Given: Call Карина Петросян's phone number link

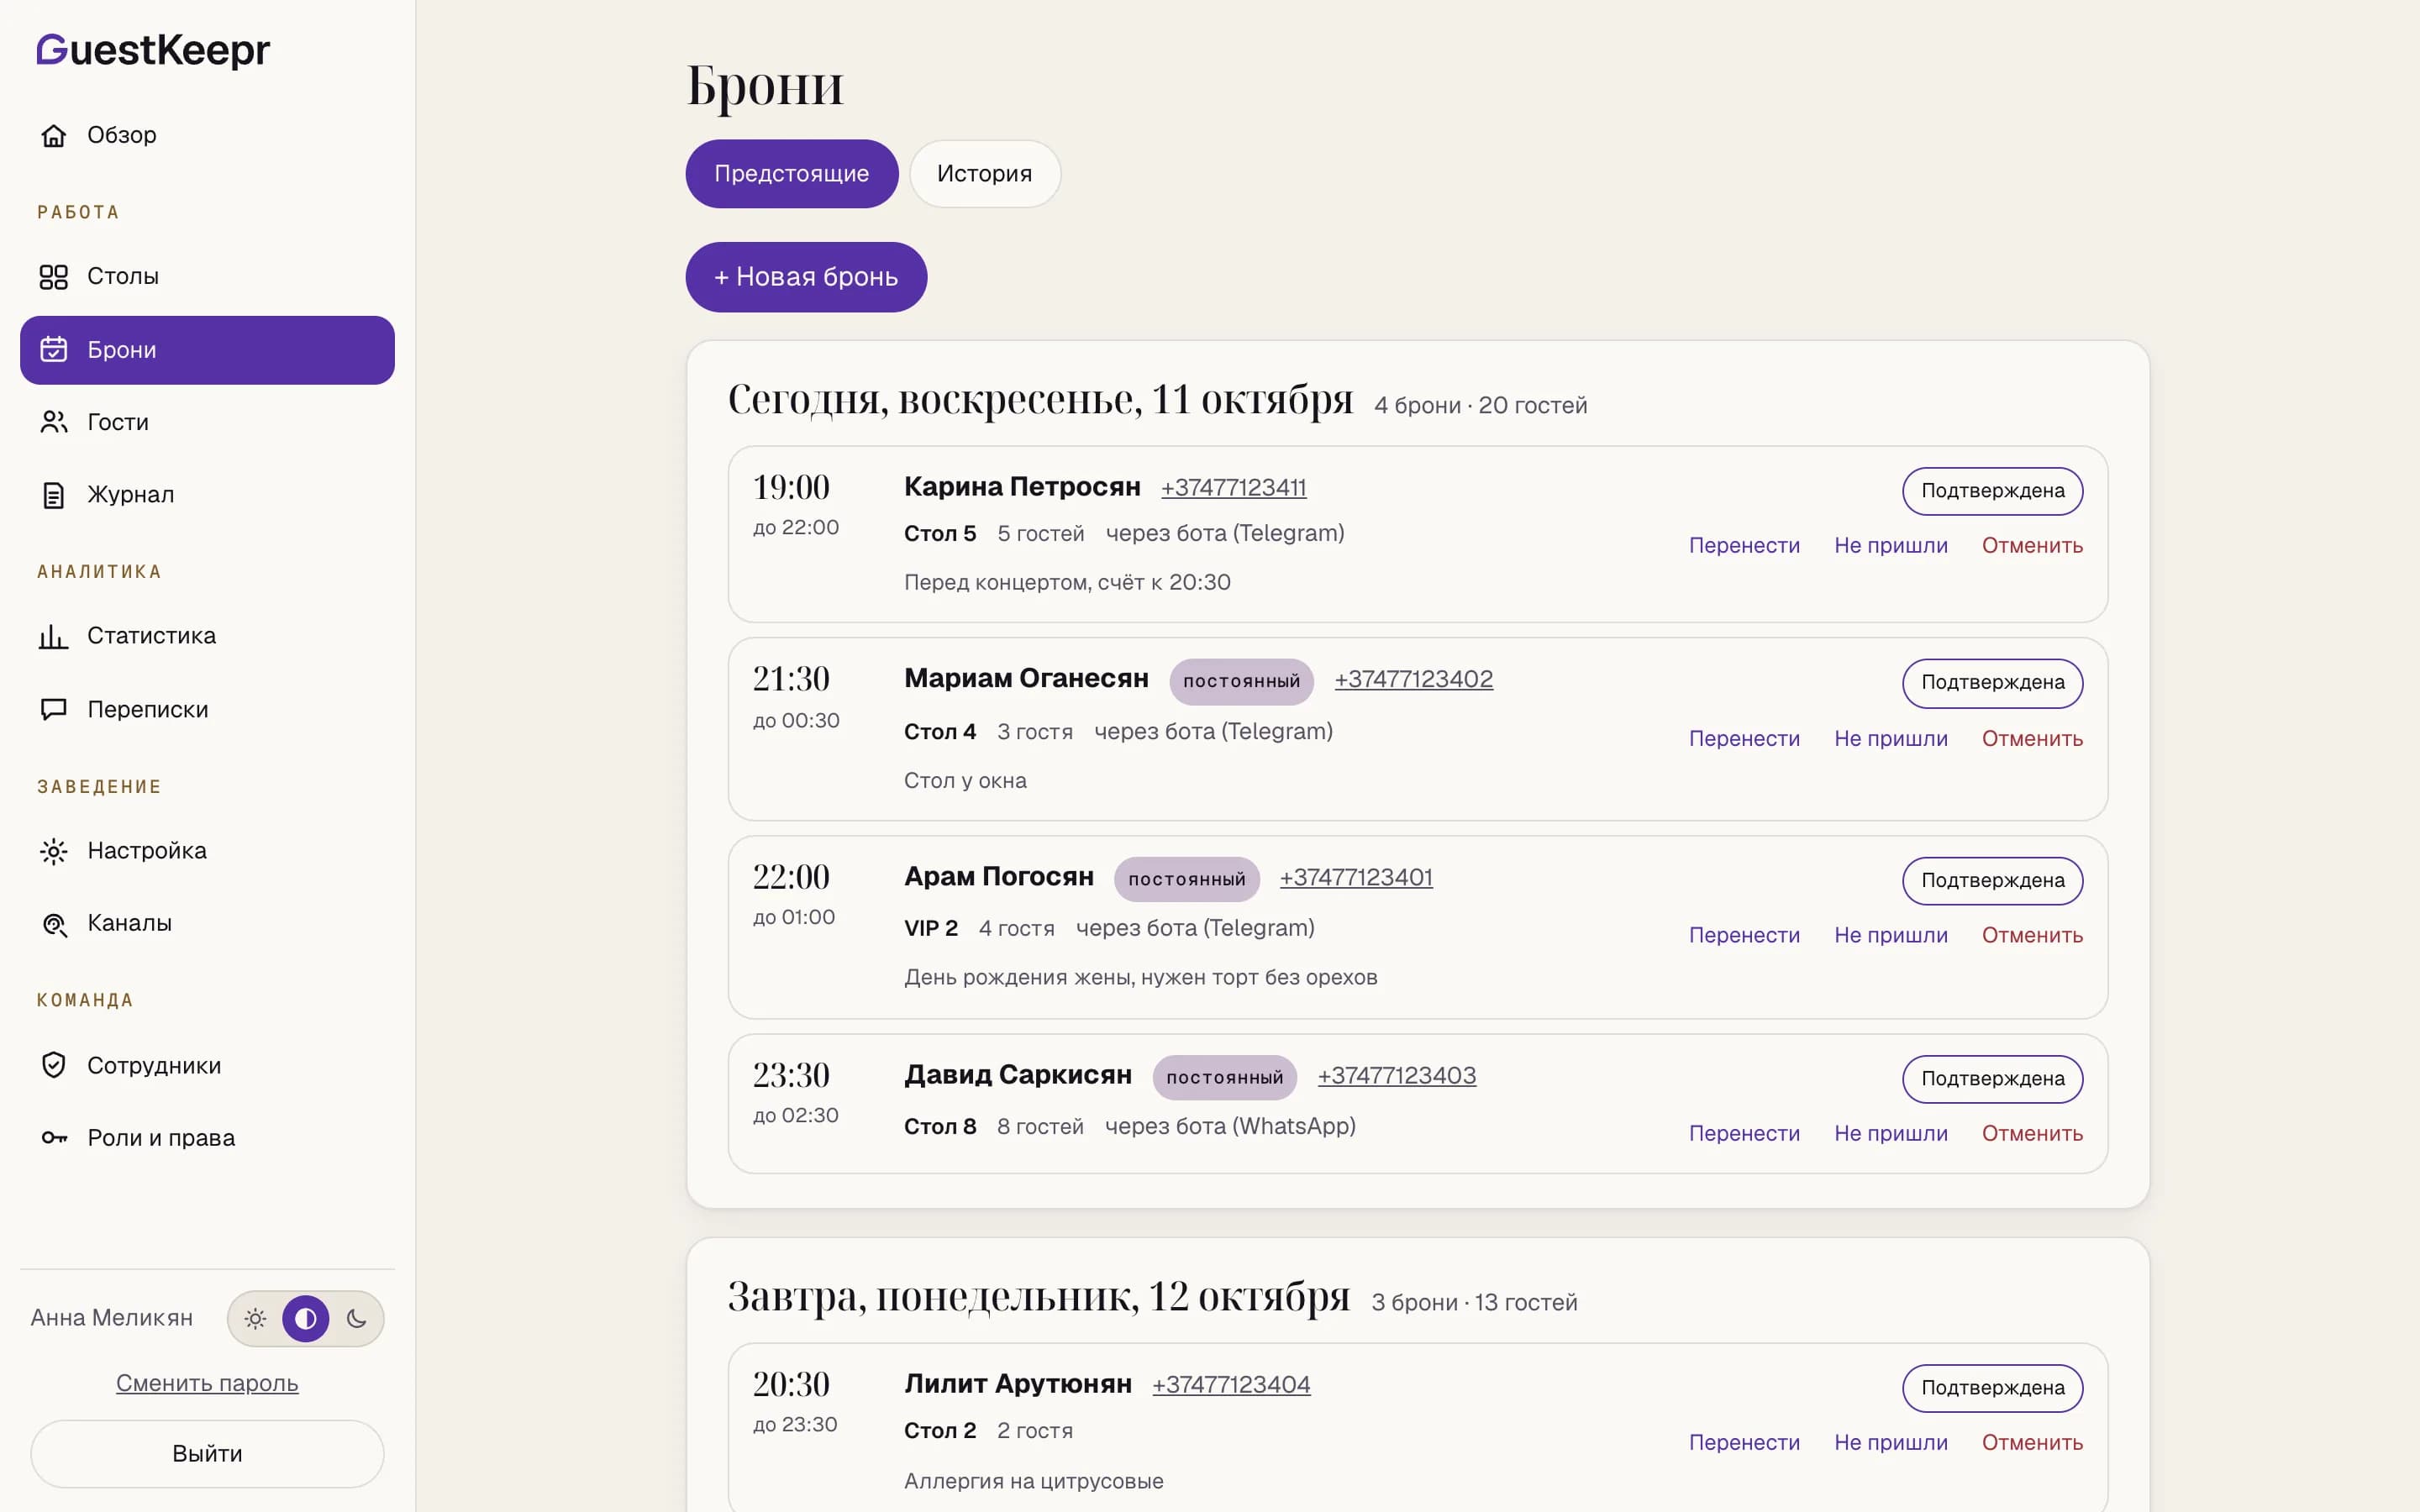Looking at the screenshot, I should pos(1233,488).
